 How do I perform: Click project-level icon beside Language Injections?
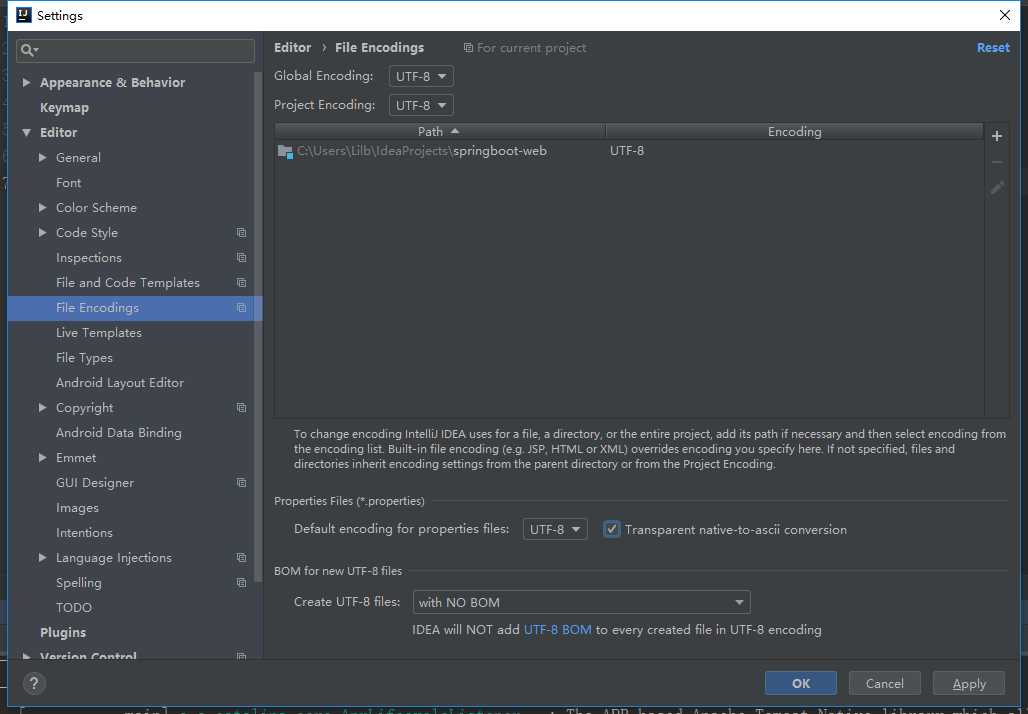(x=241, y=557)
